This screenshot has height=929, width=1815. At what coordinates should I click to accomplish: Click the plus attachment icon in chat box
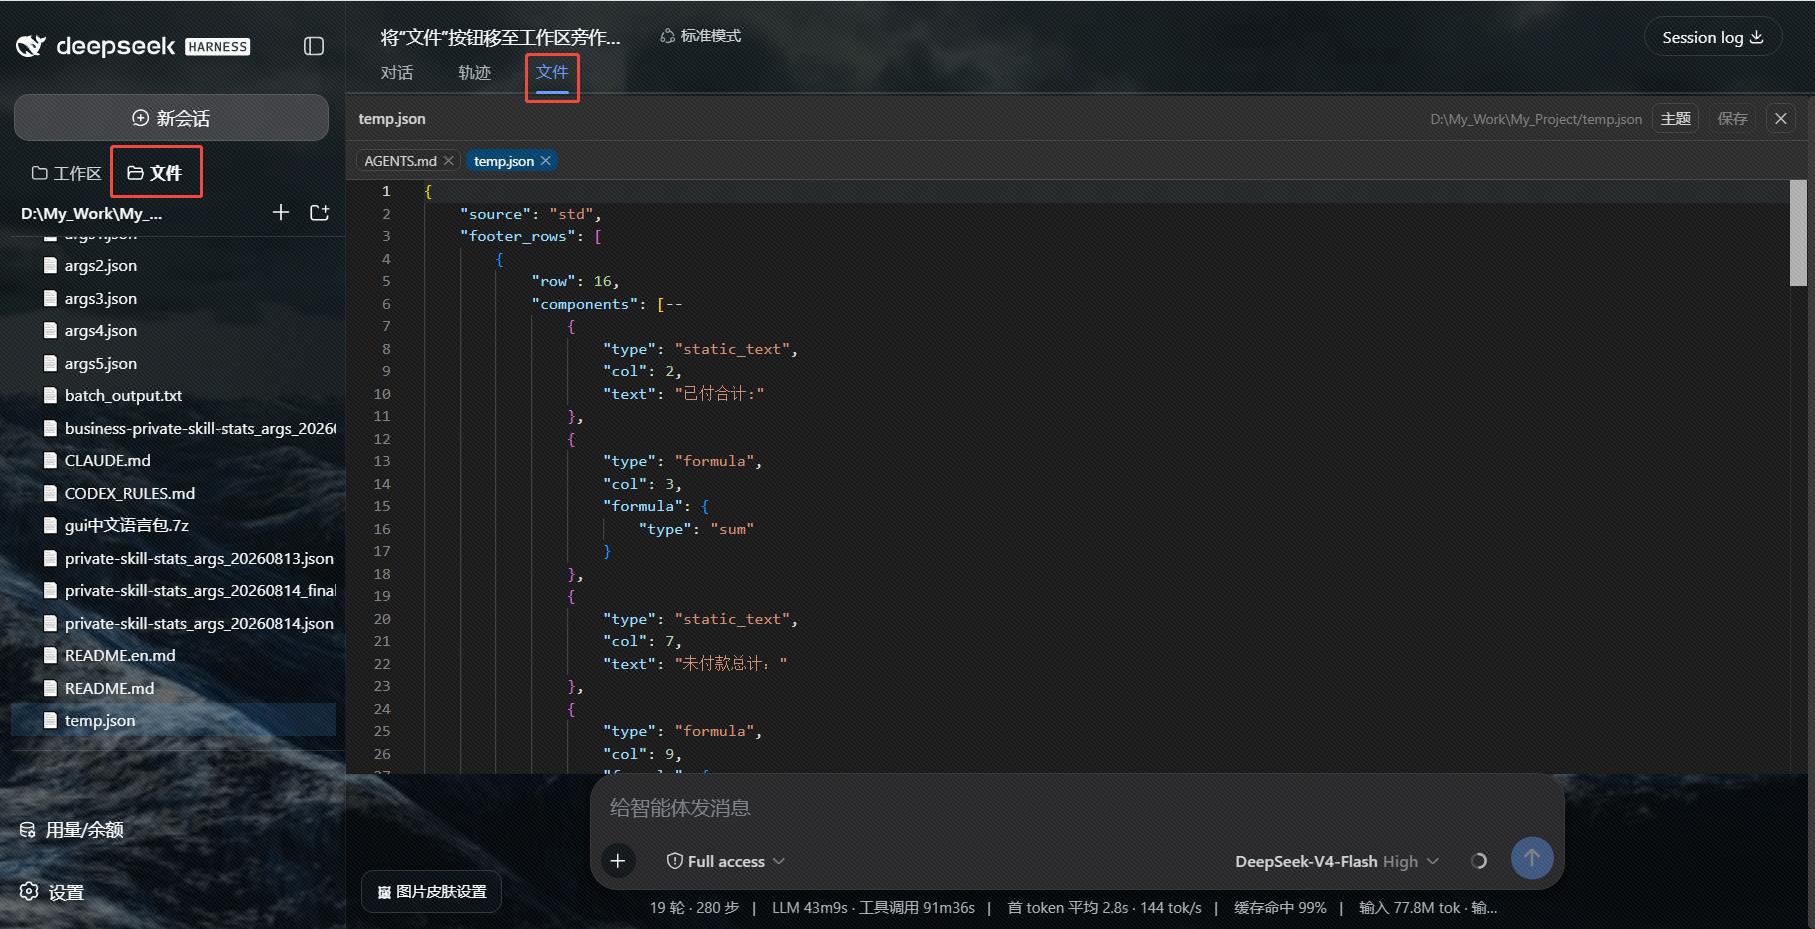pos(618,861)
